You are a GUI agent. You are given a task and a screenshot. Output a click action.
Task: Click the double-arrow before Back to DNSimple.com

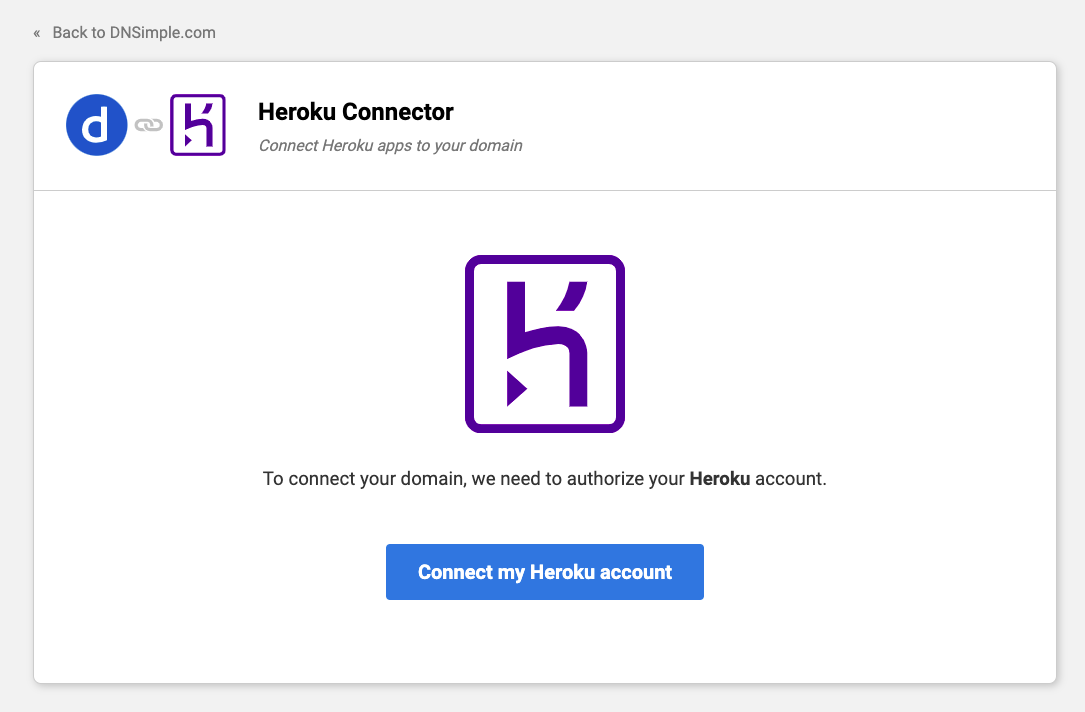click(37, 33)
